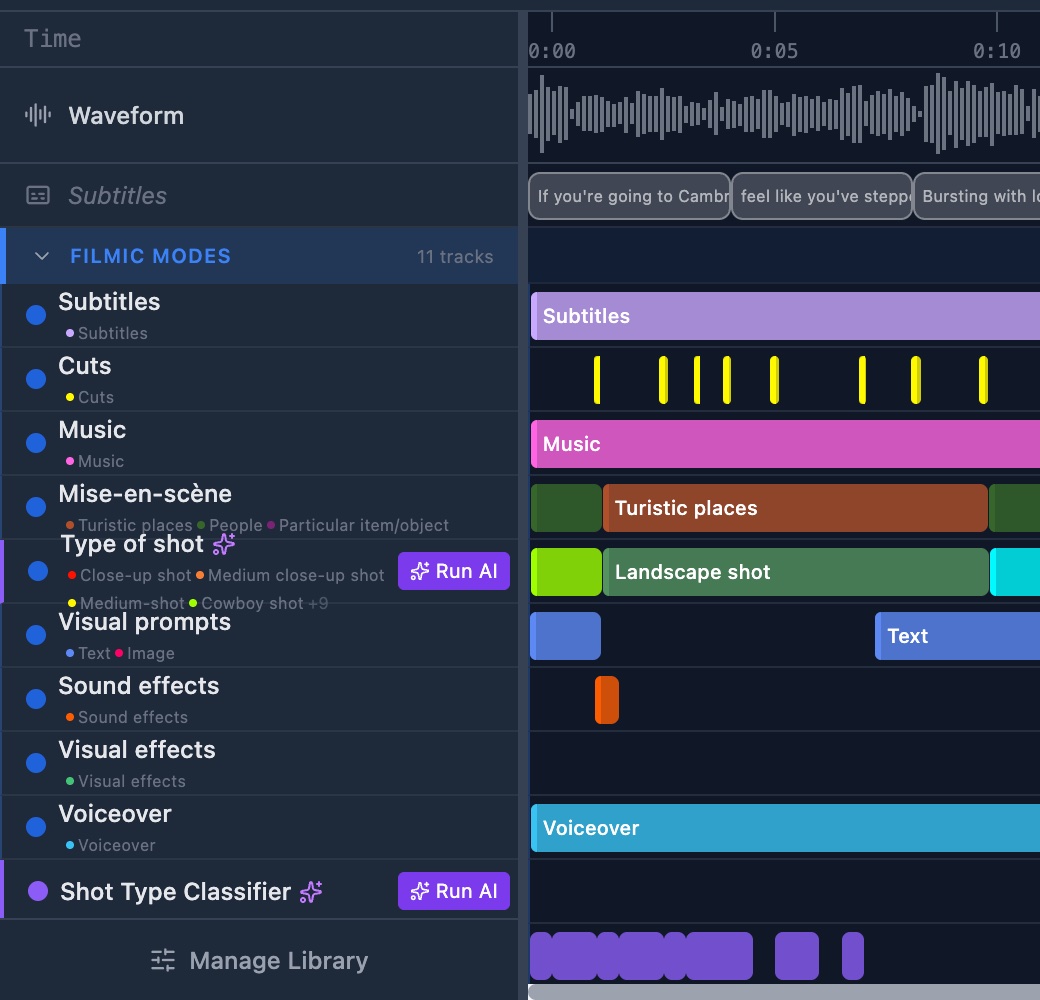This screenshot has height=1000, width=1040.
Task: Select the 'Landscape shot' timeline segment
Action: tap(796, 572)
